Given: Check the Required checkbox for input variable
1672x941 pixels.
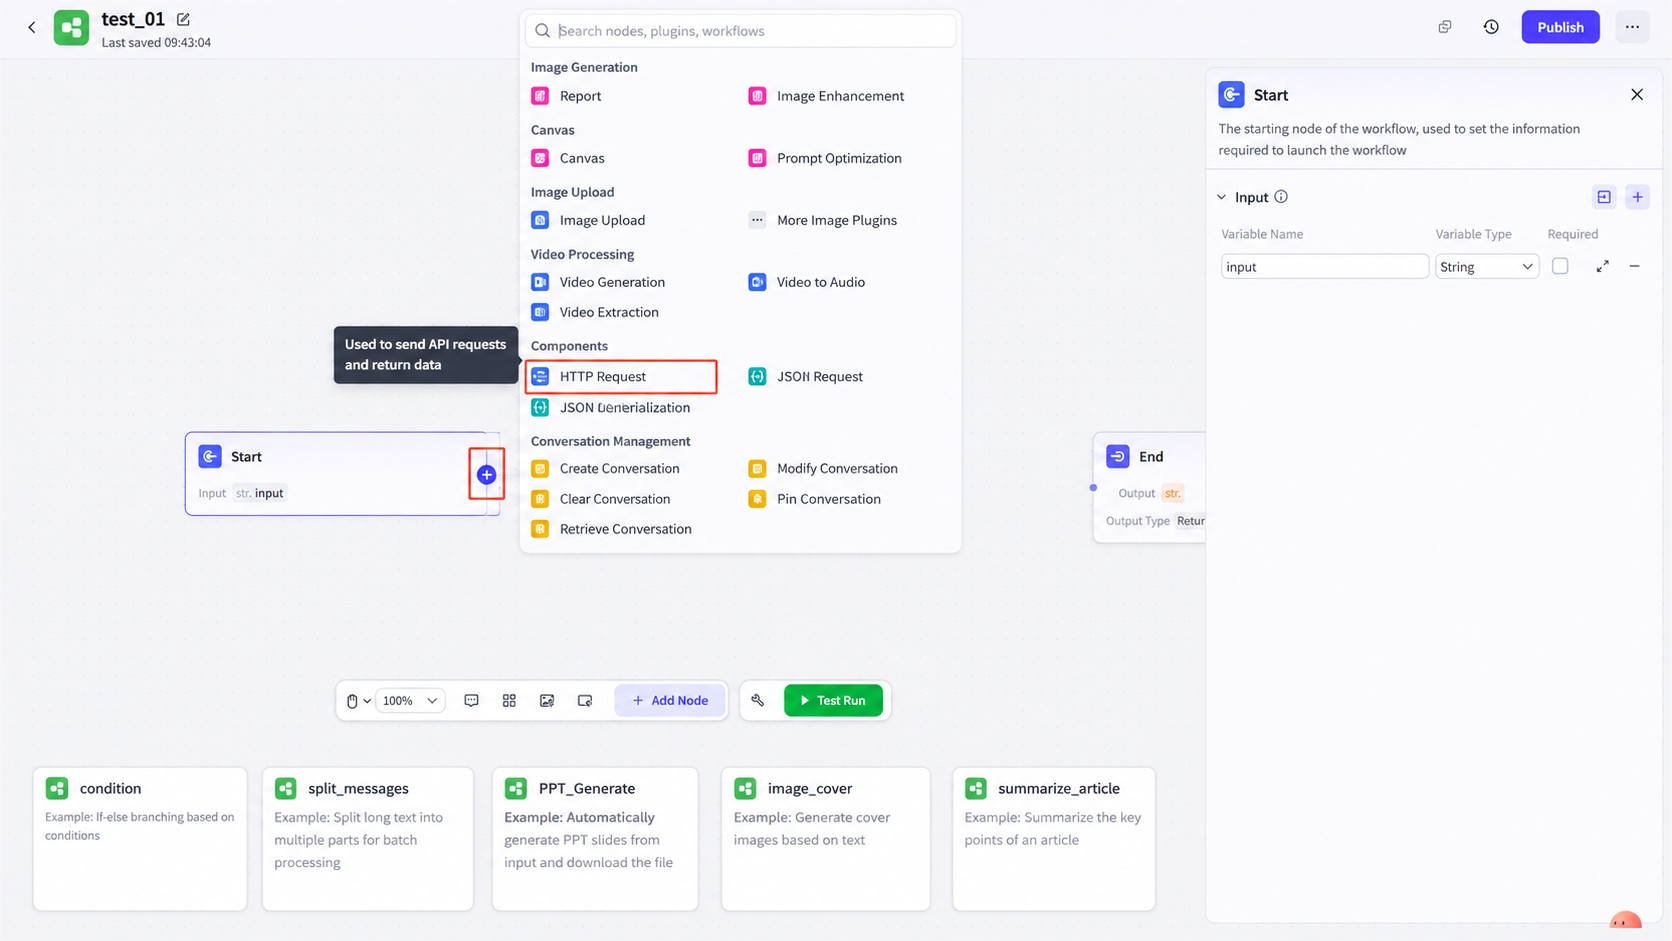Looking at the screenshot, I should click(1560, 266).
